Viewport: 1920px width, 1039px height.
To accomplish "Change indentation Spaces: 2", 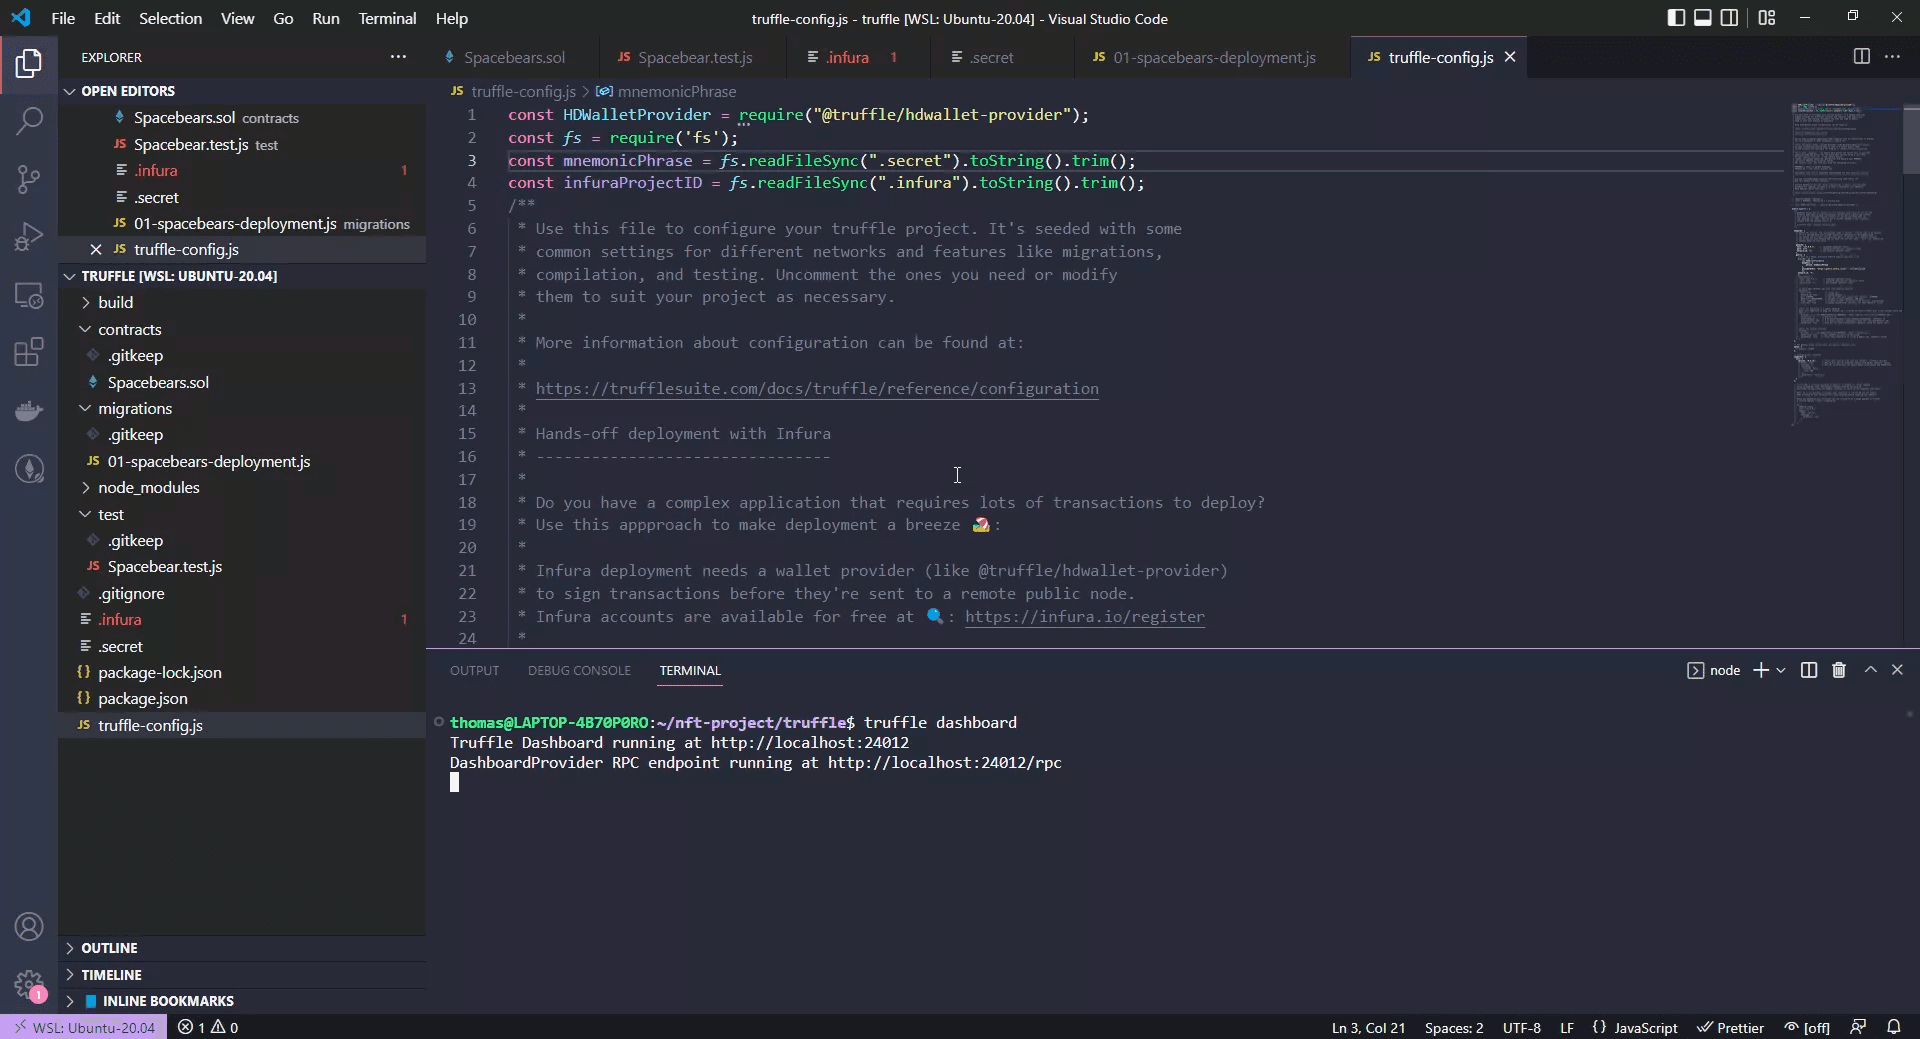I will coord(1454,1027).
